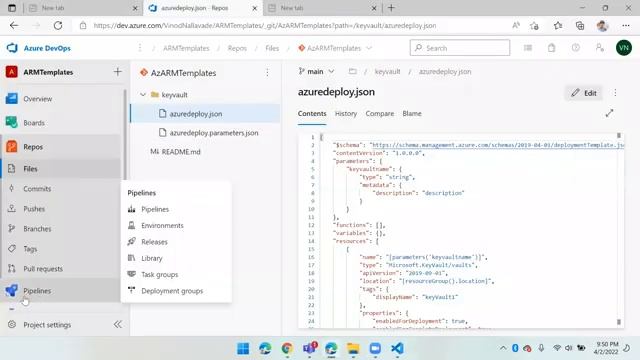Open Microsoft Teams from taskbar
The image size is (640, 360).
[x=309, y=348]
